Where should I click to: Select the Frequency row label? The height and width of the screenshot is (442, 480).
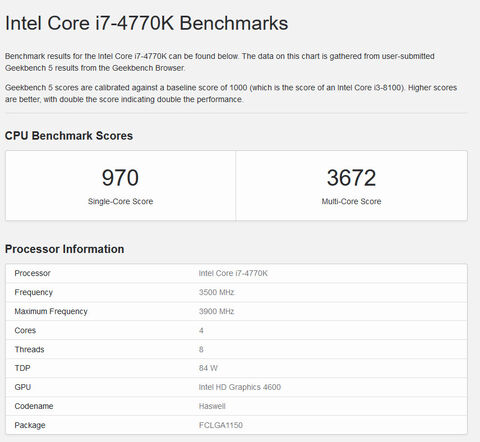[34, 292]
